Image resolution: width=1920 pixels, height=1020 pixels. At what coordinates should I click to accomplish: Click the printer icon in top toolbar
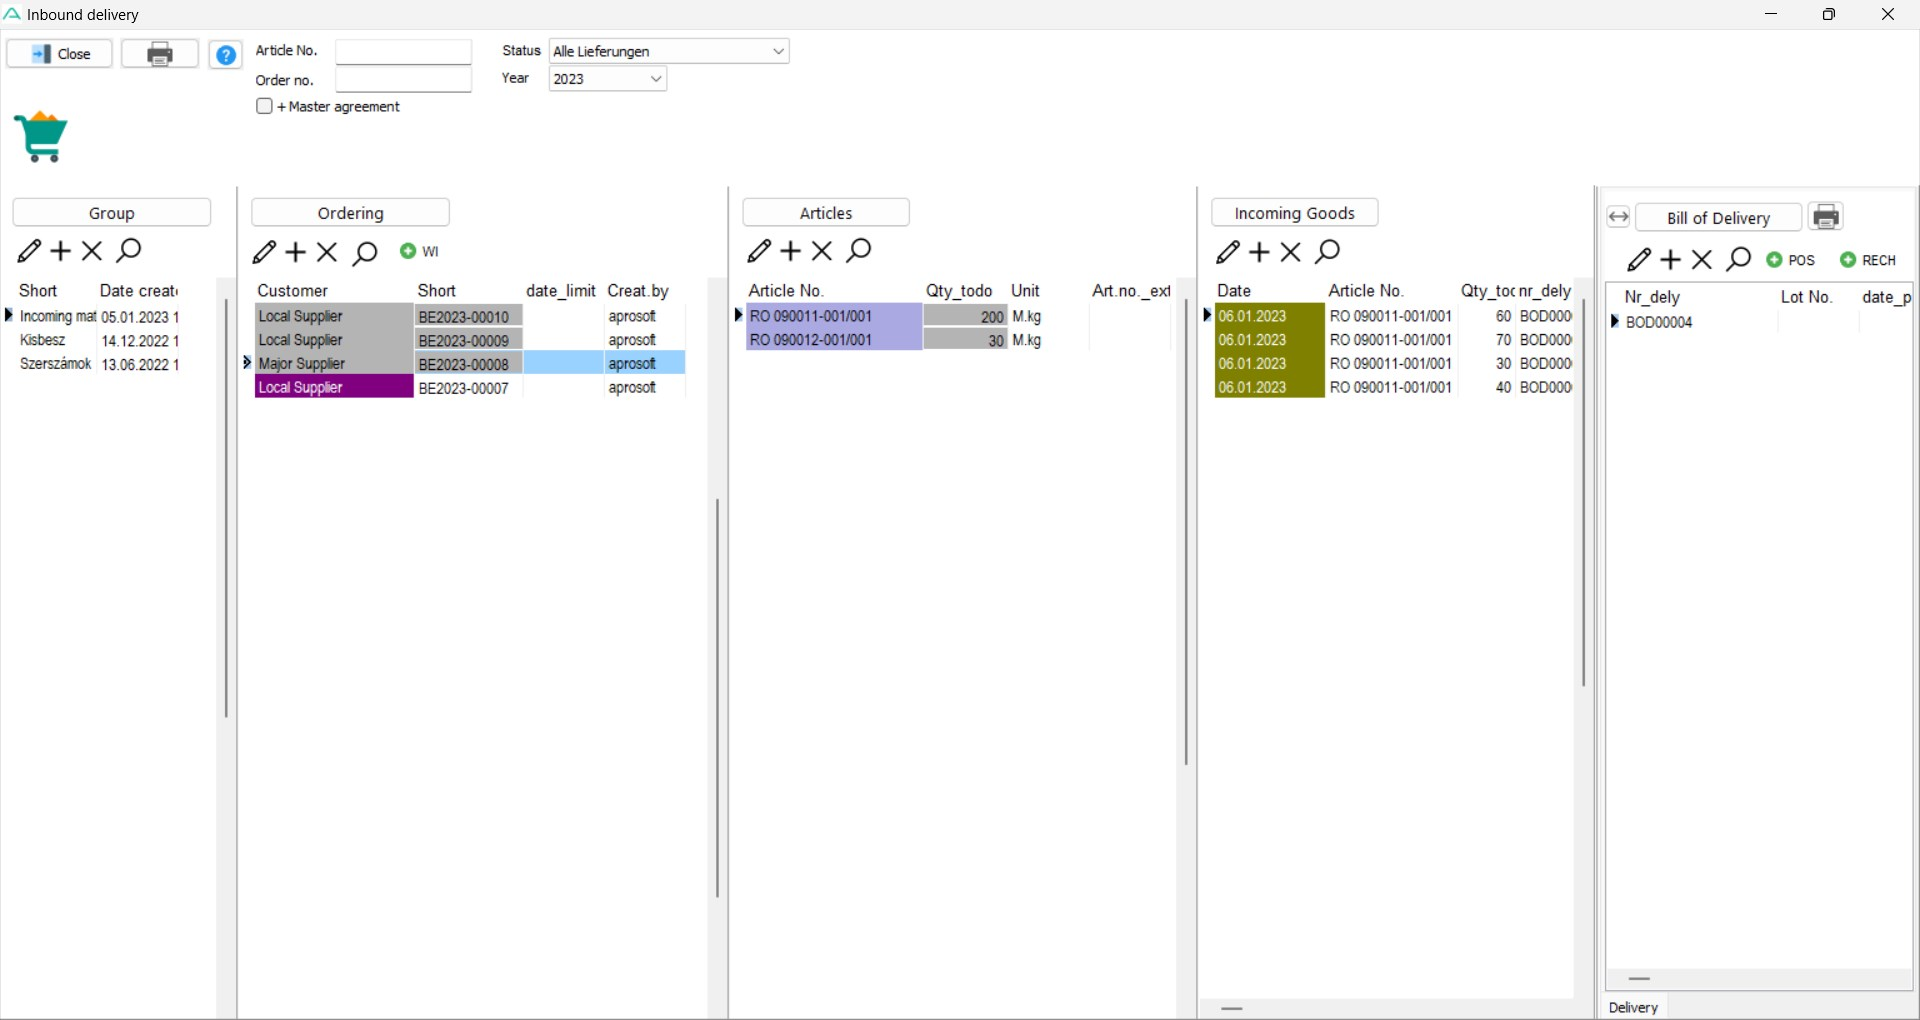point(160,54)
